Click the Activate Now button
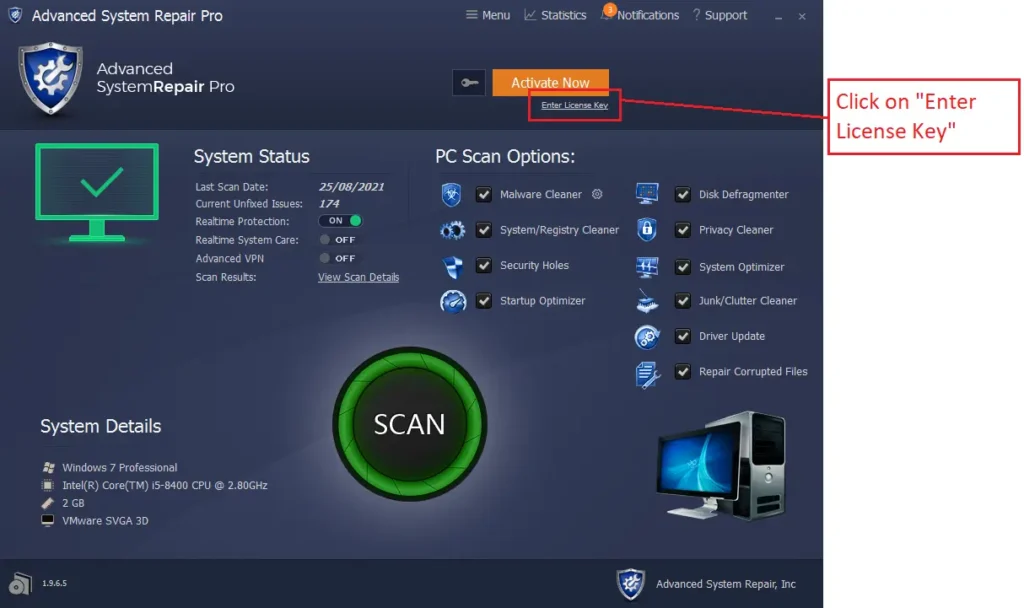1024x608 pixels. point(551,83)
